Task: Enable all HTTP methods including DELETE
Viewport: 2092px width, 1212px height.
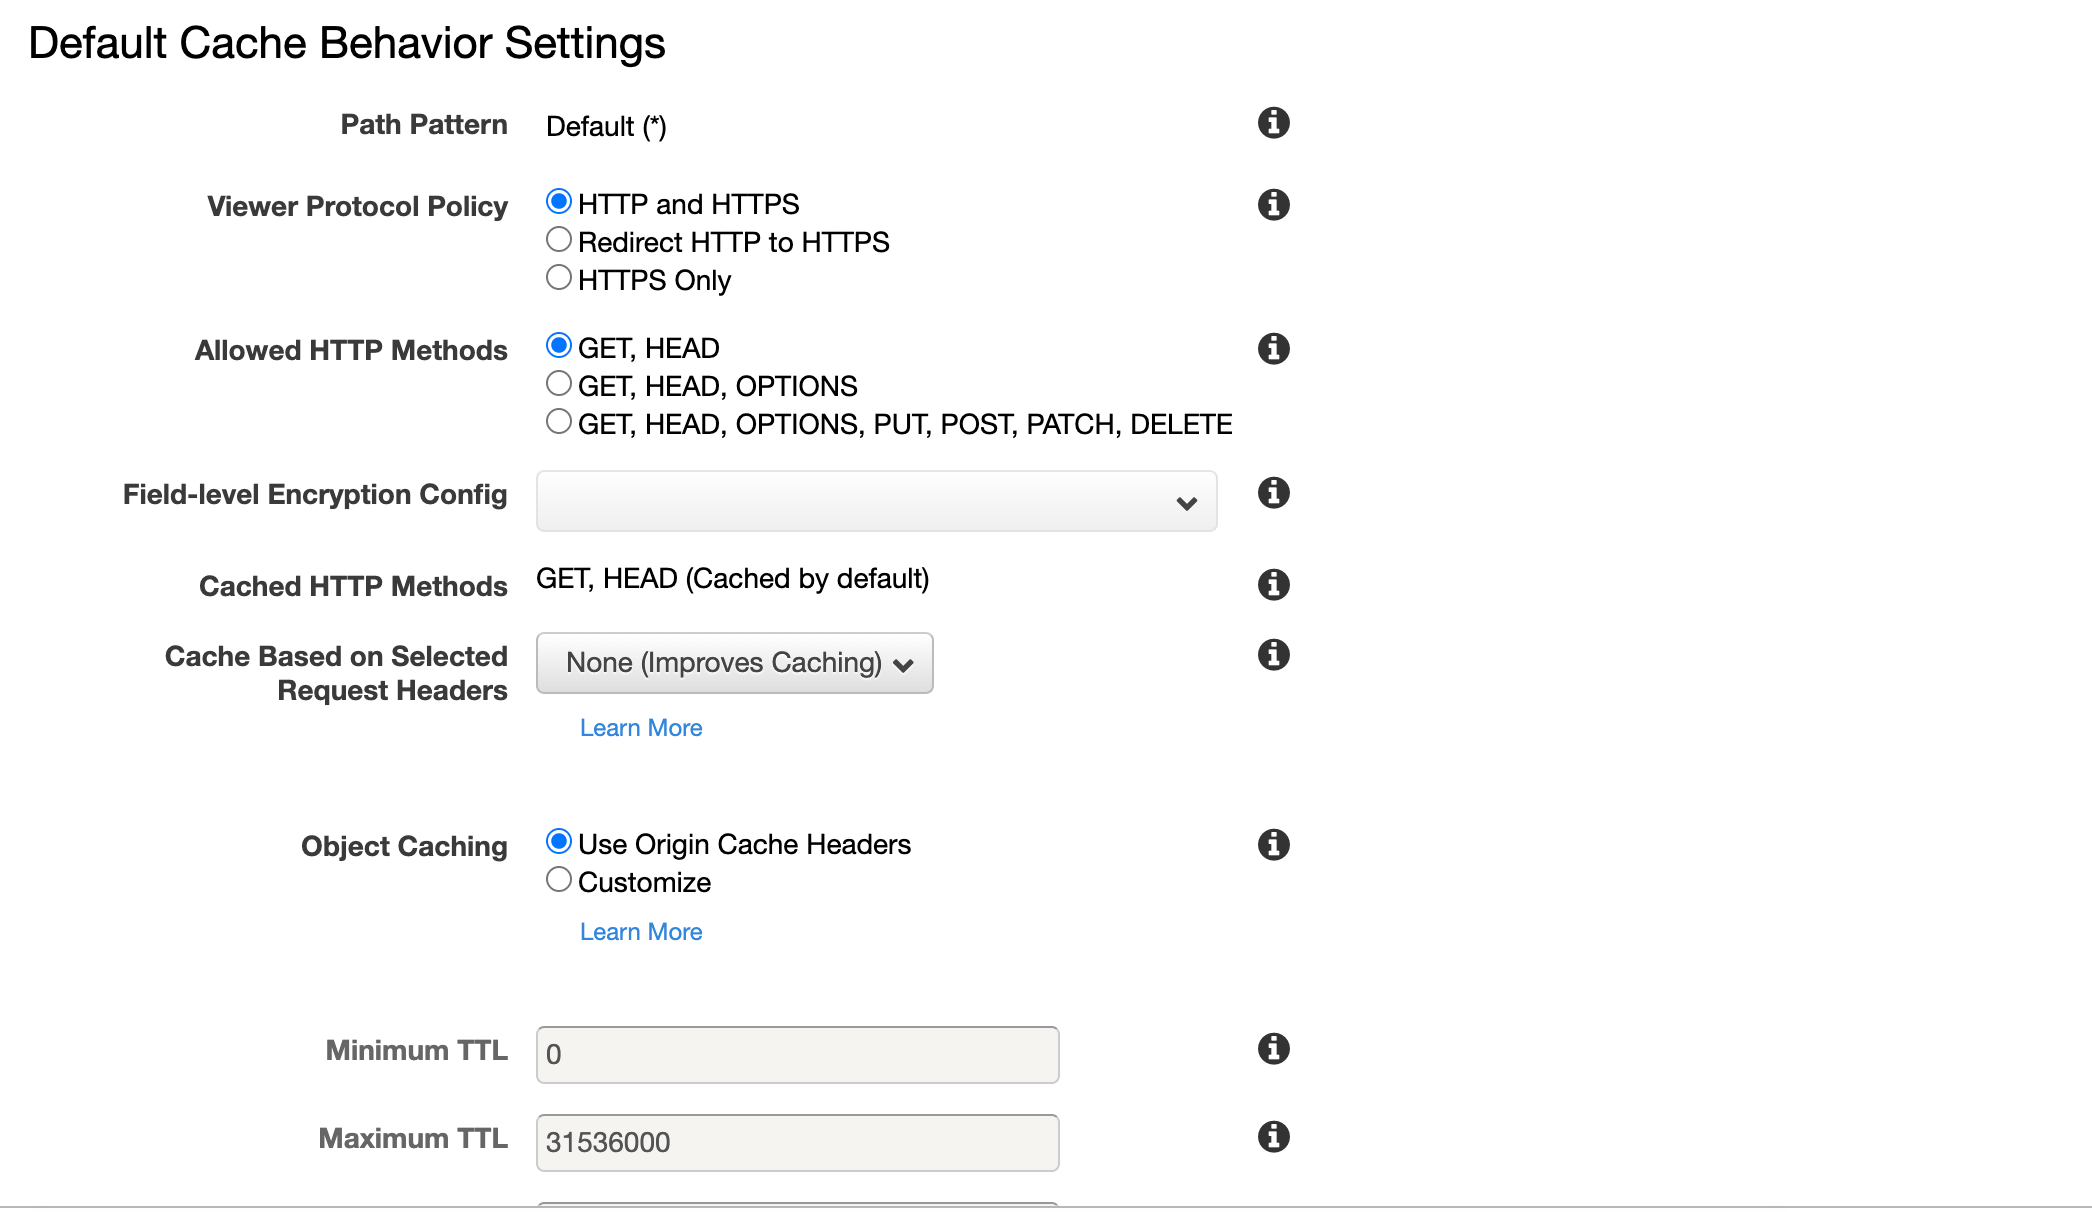Action: coord(559,421)
